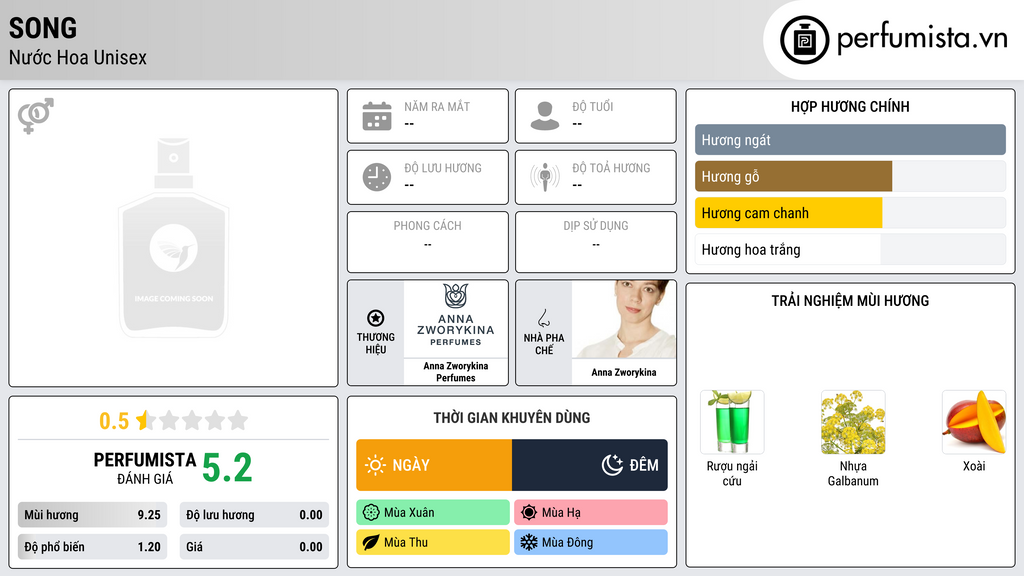This screenshot has height=576, width=1024.
Task: Click the star badge icon above Thương hiệu
Action: click(376, 318)
